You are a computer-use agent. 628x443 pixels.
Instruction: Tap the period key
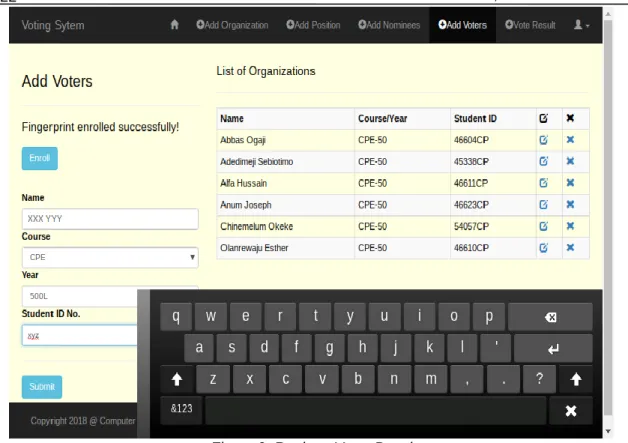[x=503, y=379]
